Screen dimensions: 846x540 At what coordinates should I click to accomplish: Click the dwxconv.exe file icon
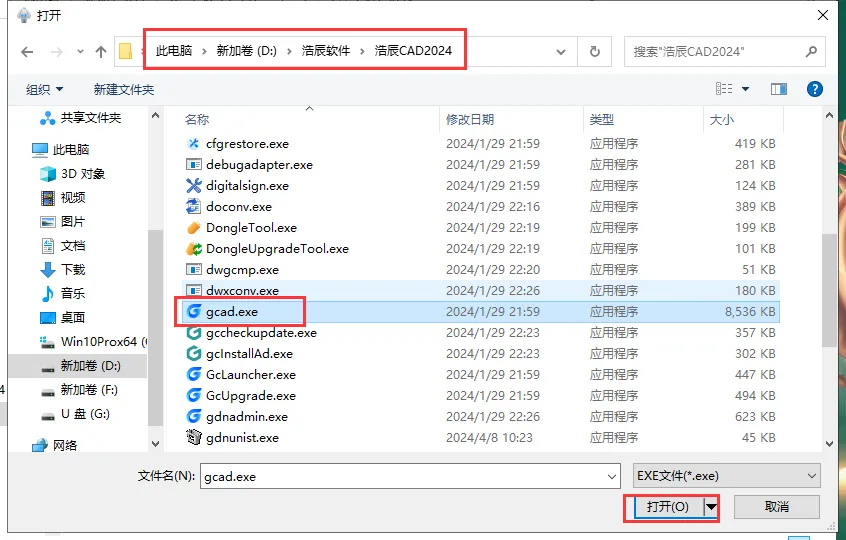click(x=193, y=291)
